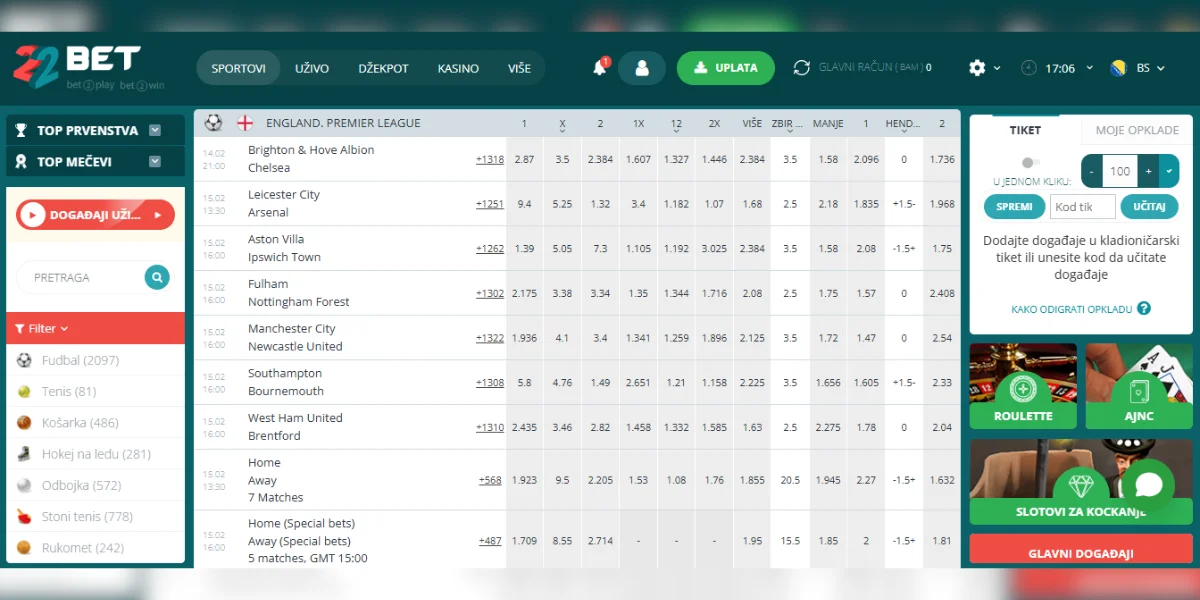This screenshot has width=1200, height=600.
Task: Open the notification bell
Action: pos(599,67)
